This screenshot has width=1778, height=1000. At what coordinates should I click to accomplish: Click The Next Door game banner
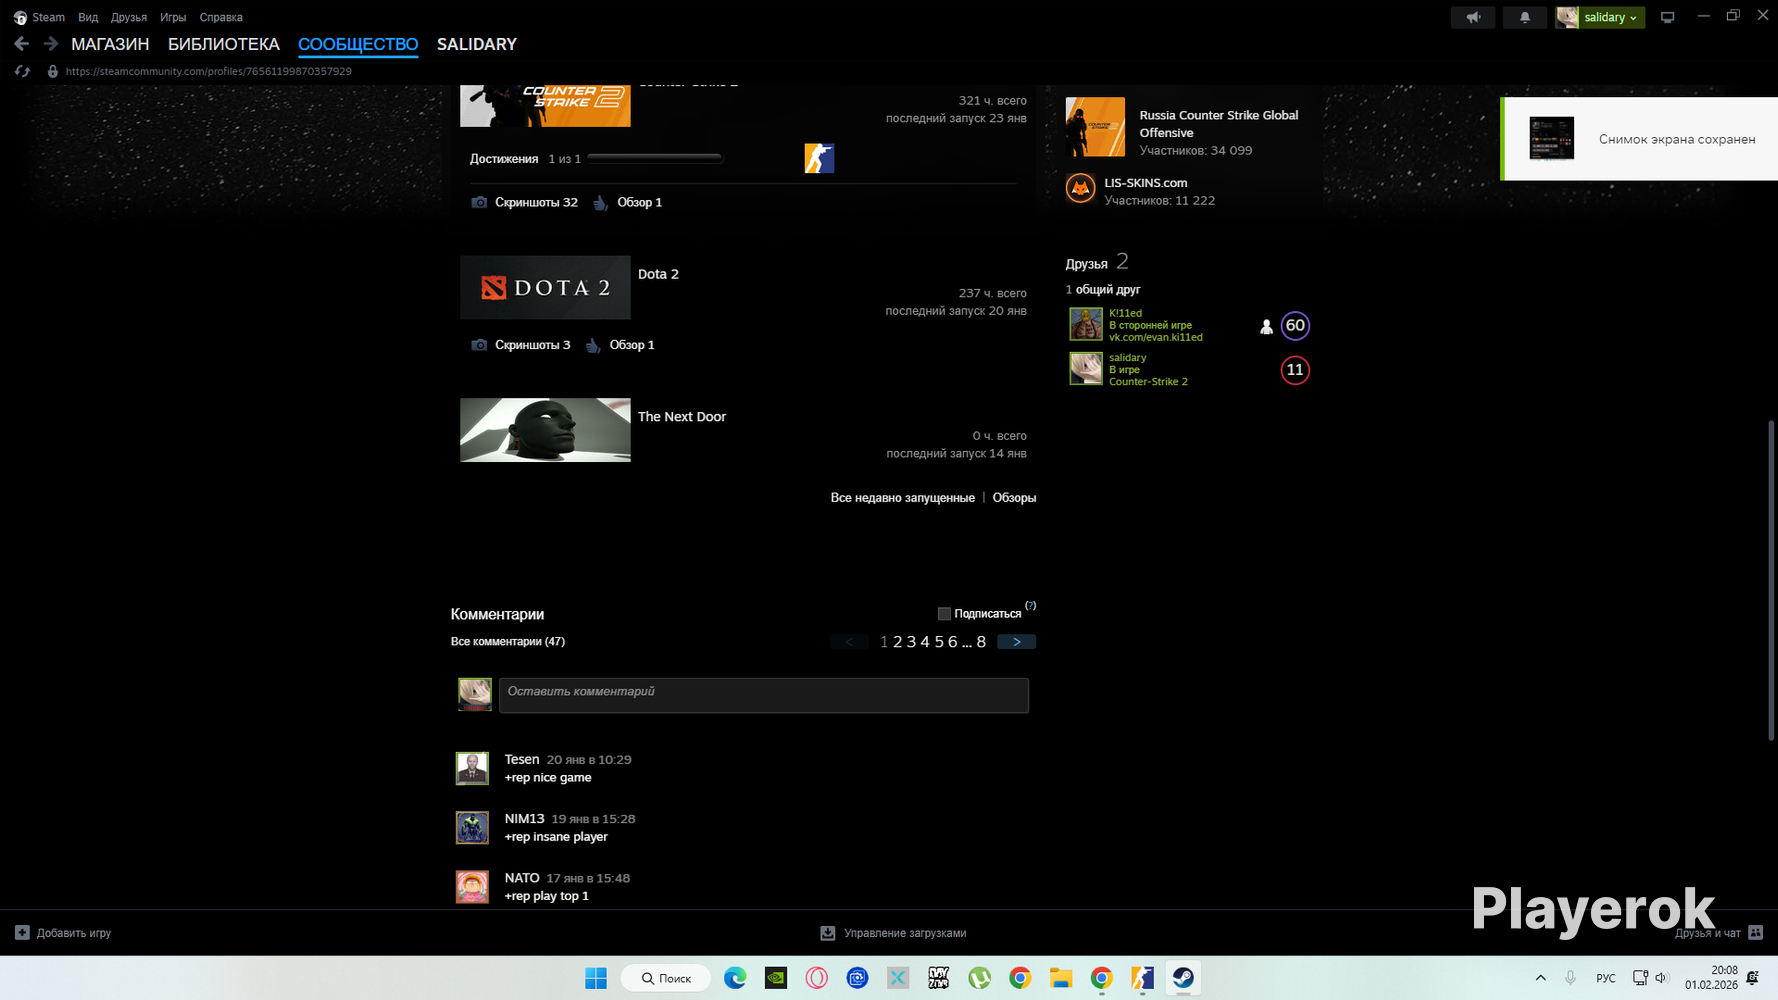(545, 430)
